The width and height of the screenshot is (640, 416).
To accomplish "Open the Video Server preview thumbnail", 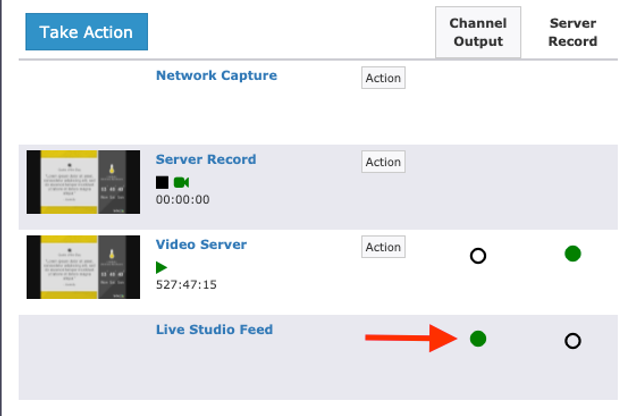I will (83, 267).
